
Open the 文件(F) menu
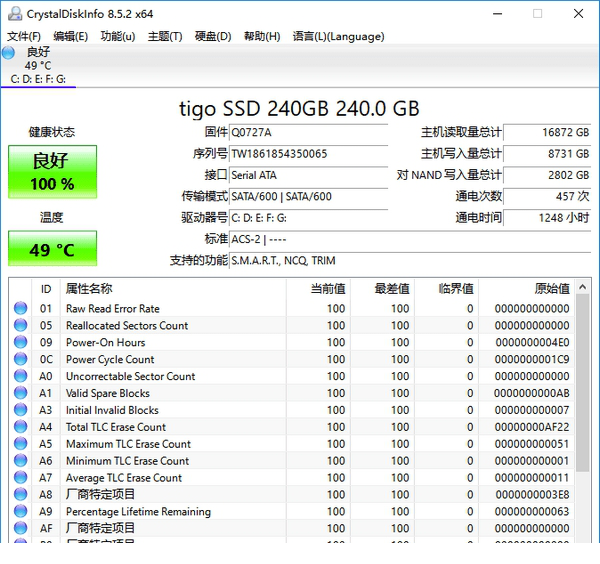tap(24, 36)
